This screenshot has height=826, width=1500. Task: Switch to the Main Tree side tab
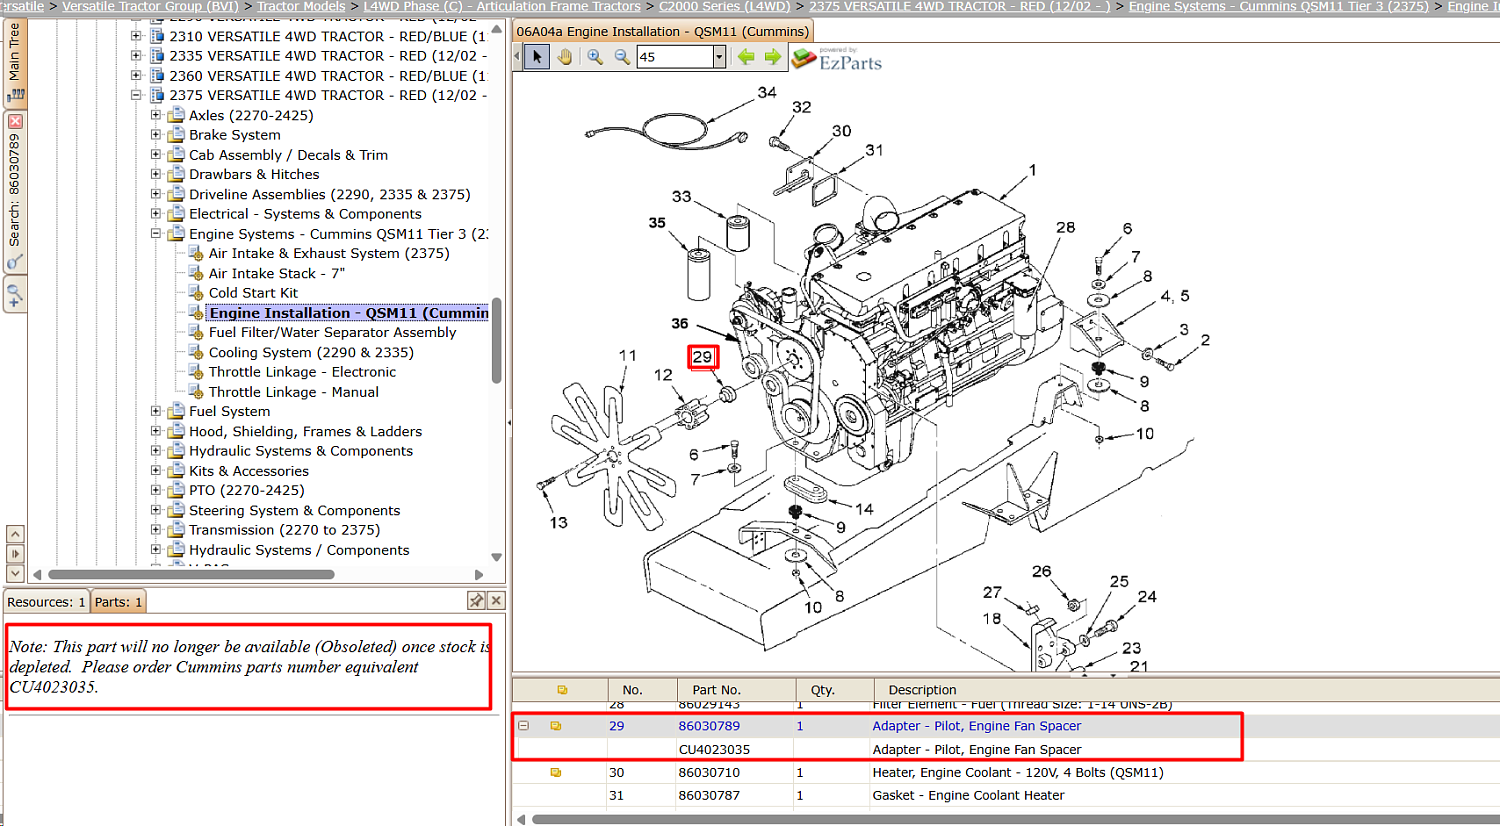[x=15, y=62]
